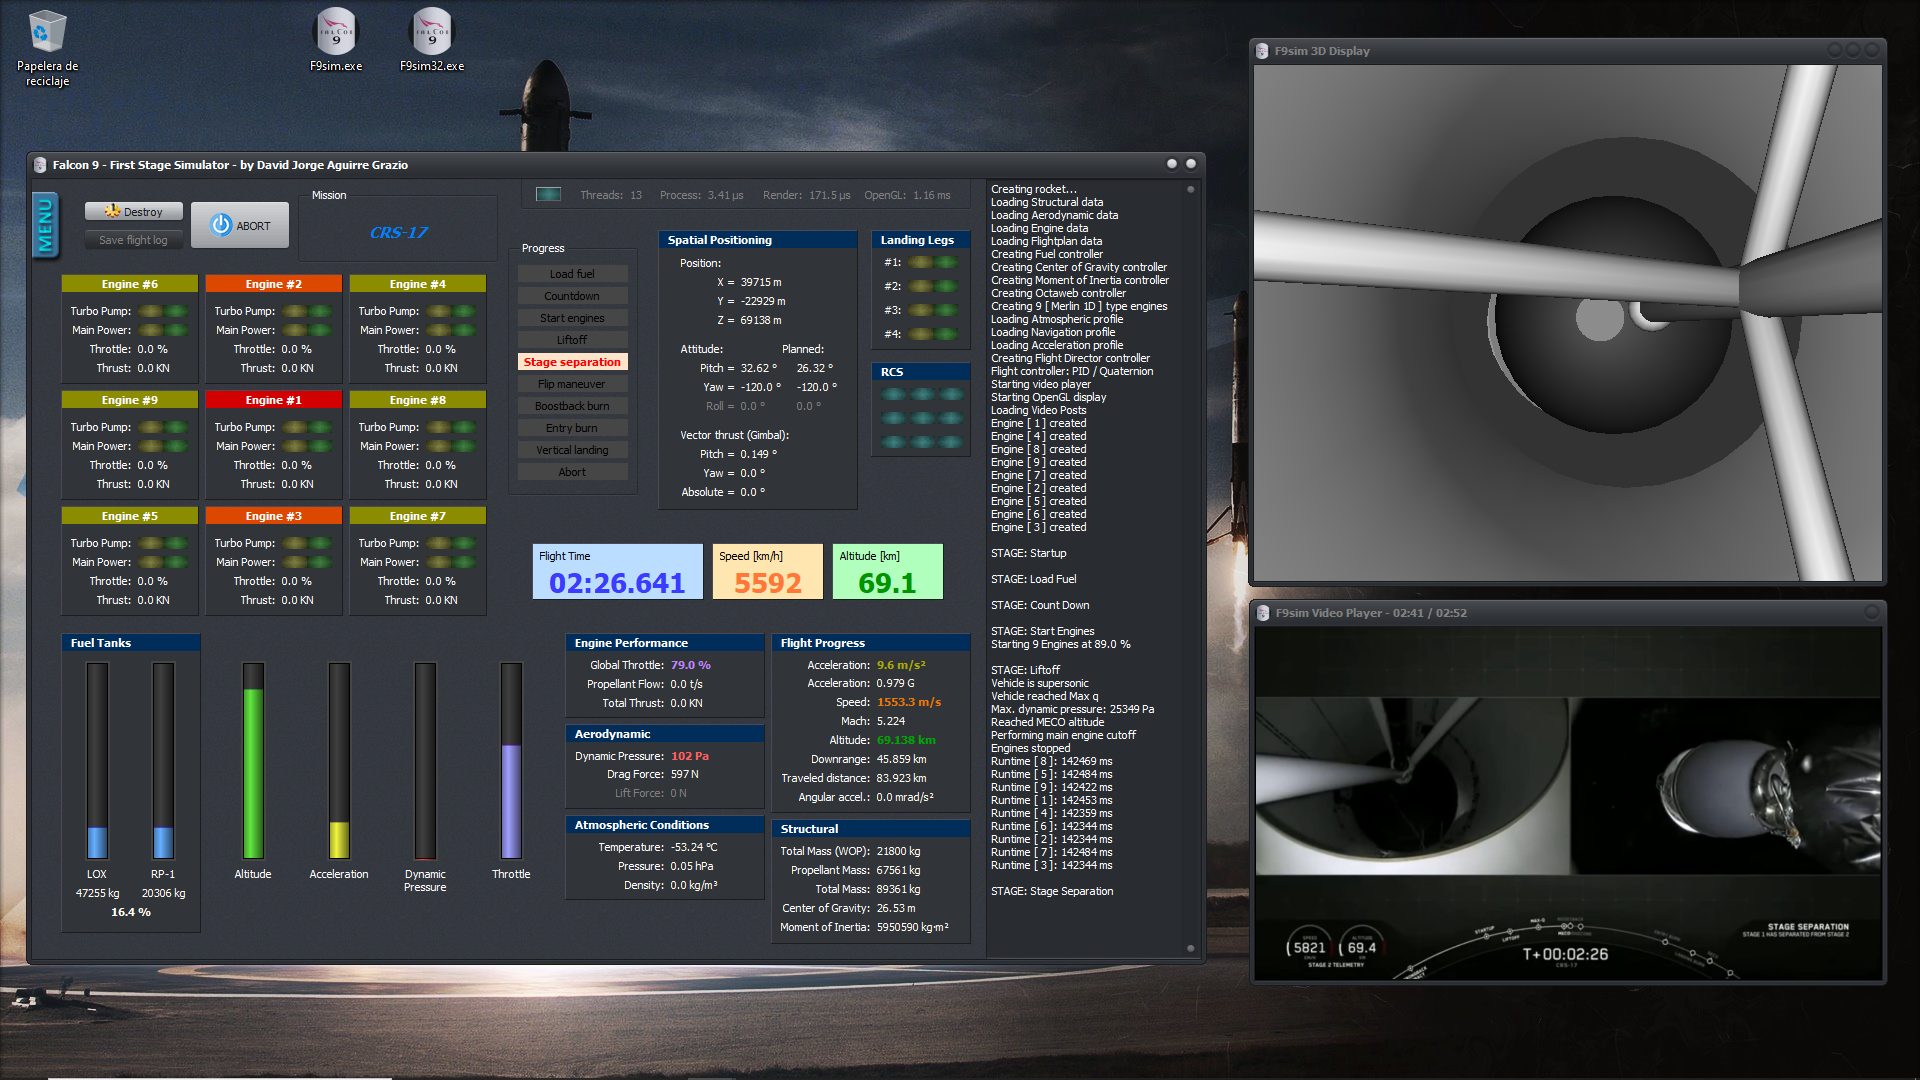
Task: Click the Dynamic Pressure gauge bar
Action: pyautogui.click(x=425, y=760)
